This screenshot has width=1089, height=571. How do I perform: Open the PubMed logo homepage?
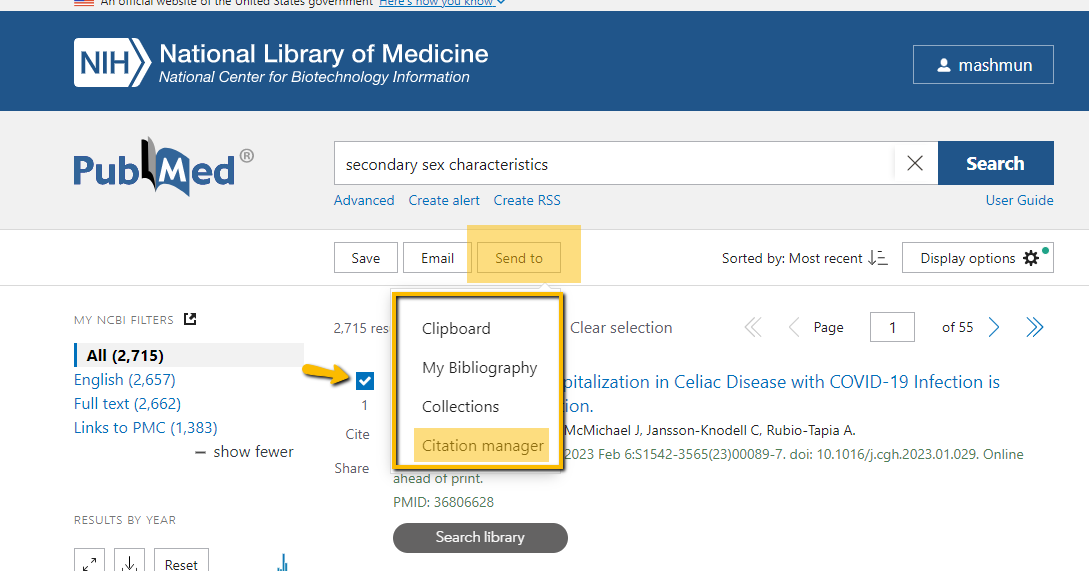164,167
